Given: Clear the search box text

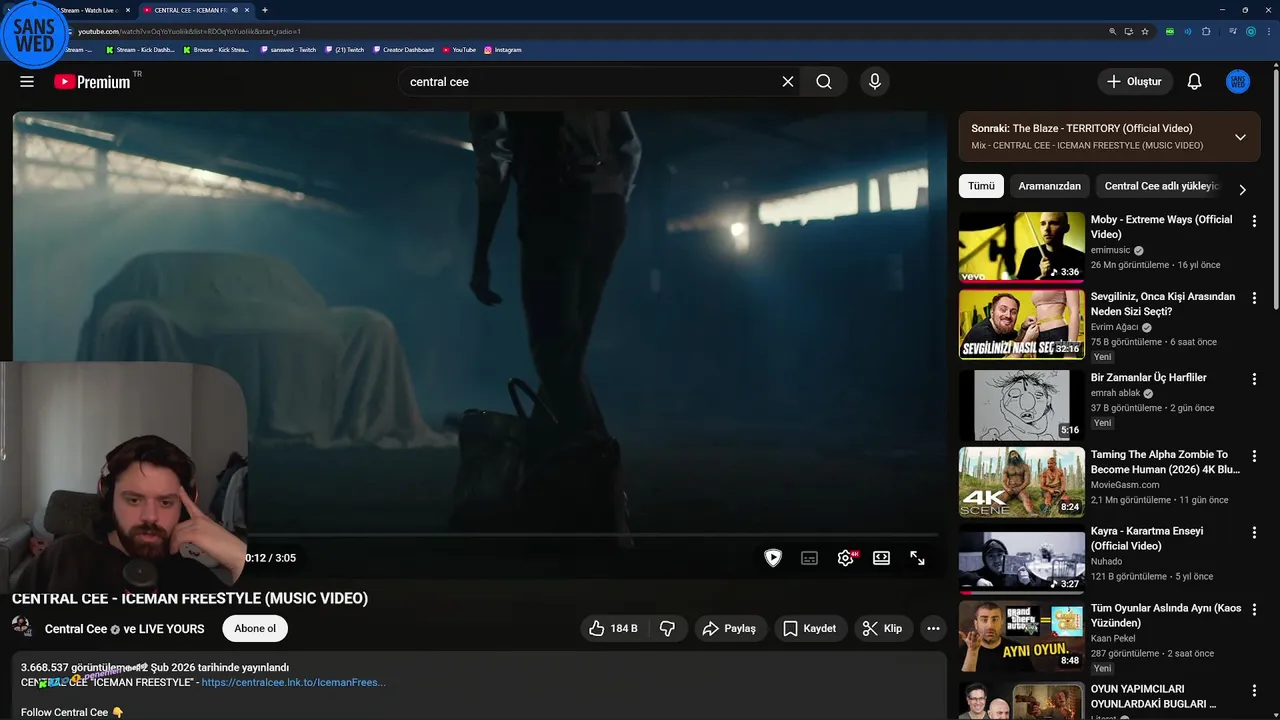Looking at the screenshot, I should pos(788,82).
